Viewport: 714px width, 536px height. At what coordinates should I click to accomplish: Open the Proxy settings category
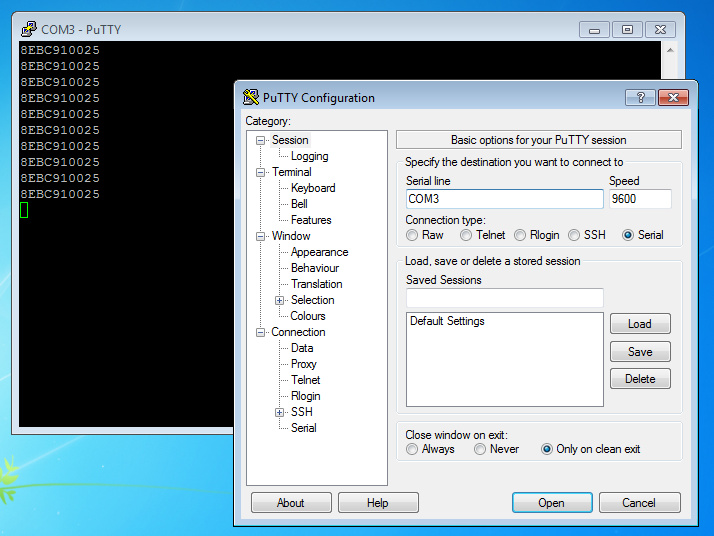pos(304,364)
